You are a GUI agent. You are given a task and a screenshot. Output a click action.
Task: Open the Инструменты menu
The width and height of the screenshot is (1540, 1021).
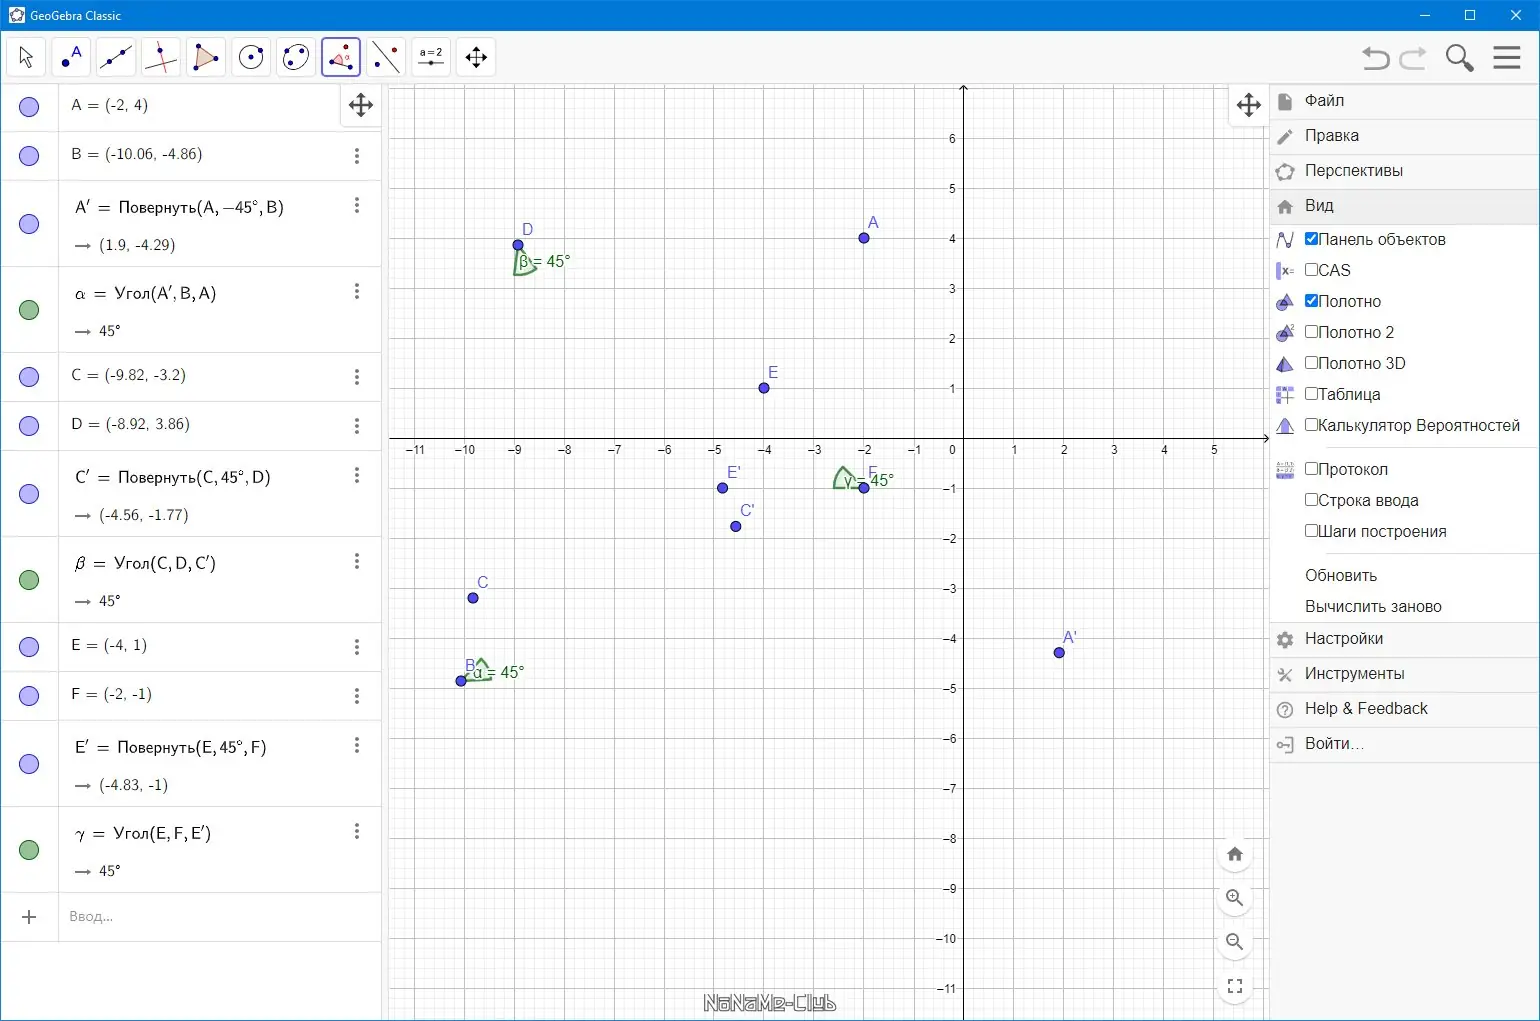1404,674
